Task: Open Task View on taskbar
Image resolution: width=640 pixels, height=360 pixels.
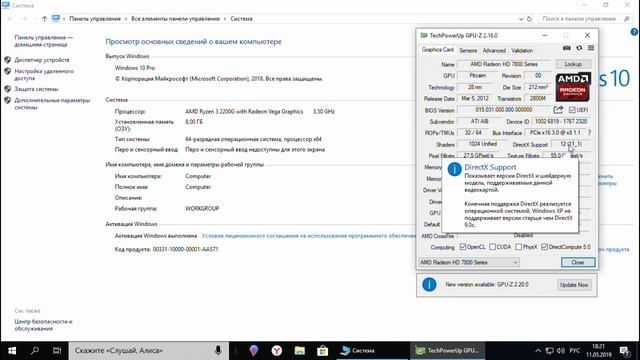Action: [57, 351]
